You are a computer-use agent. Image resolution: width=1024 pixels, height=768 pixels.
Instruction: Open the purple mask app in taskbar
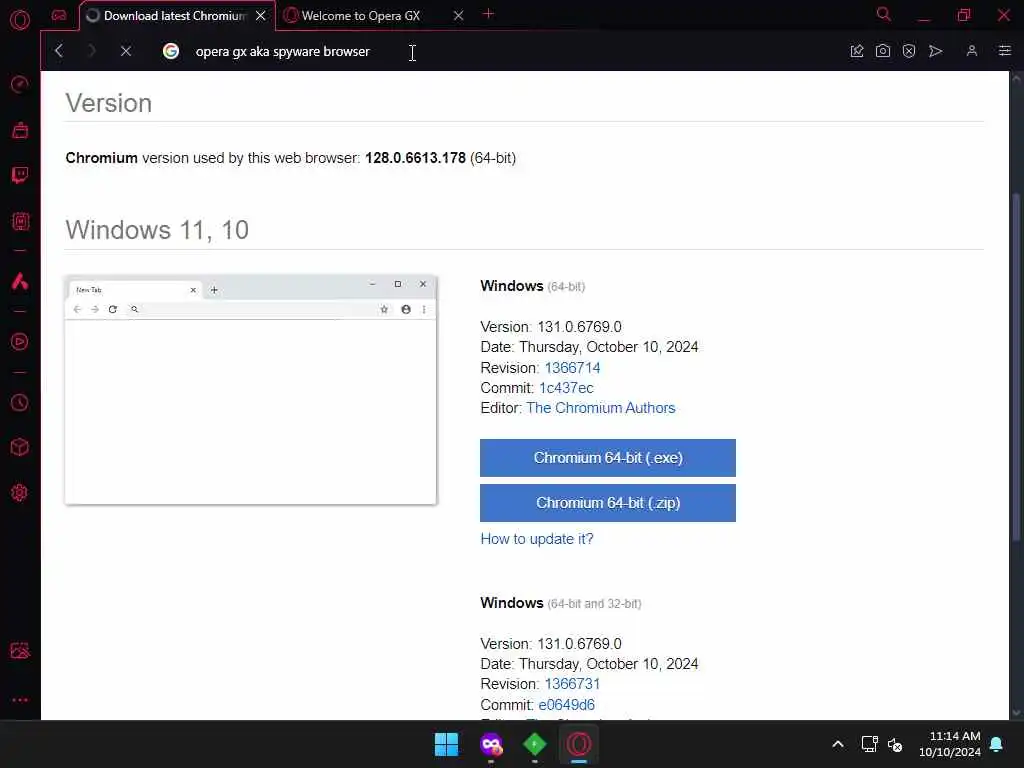coord(491,744)
